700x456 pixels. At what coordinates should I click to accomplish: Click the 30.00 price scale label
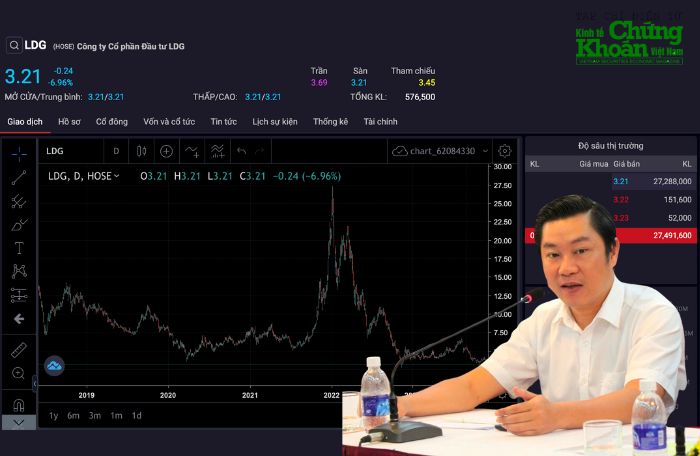[503, 167]
